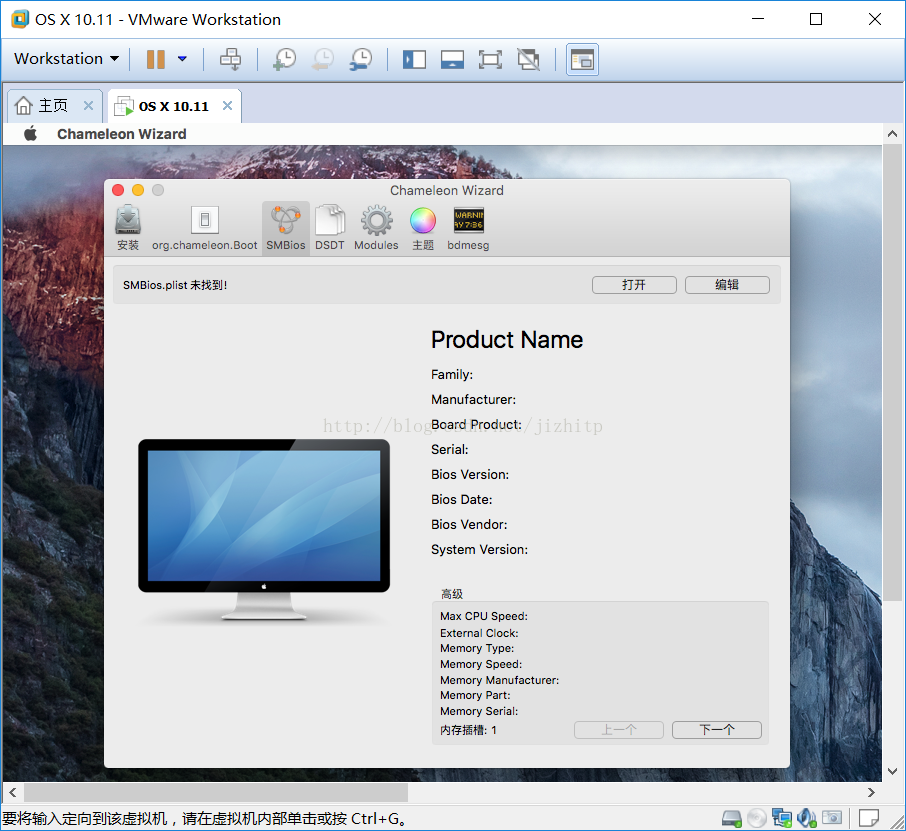Click the message log icon in status bar
The height and width of the screenshot is (831, 906).
pos(868,818)
